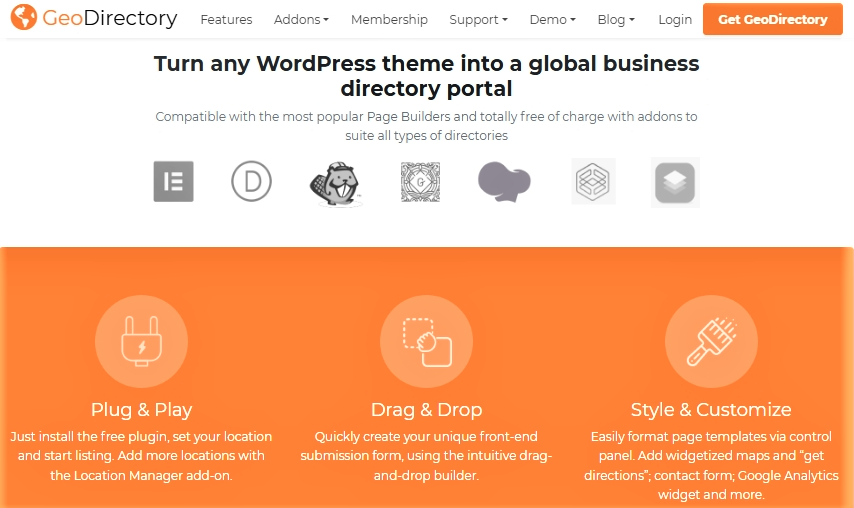
Task: Open the Features page
Action: 226,20
